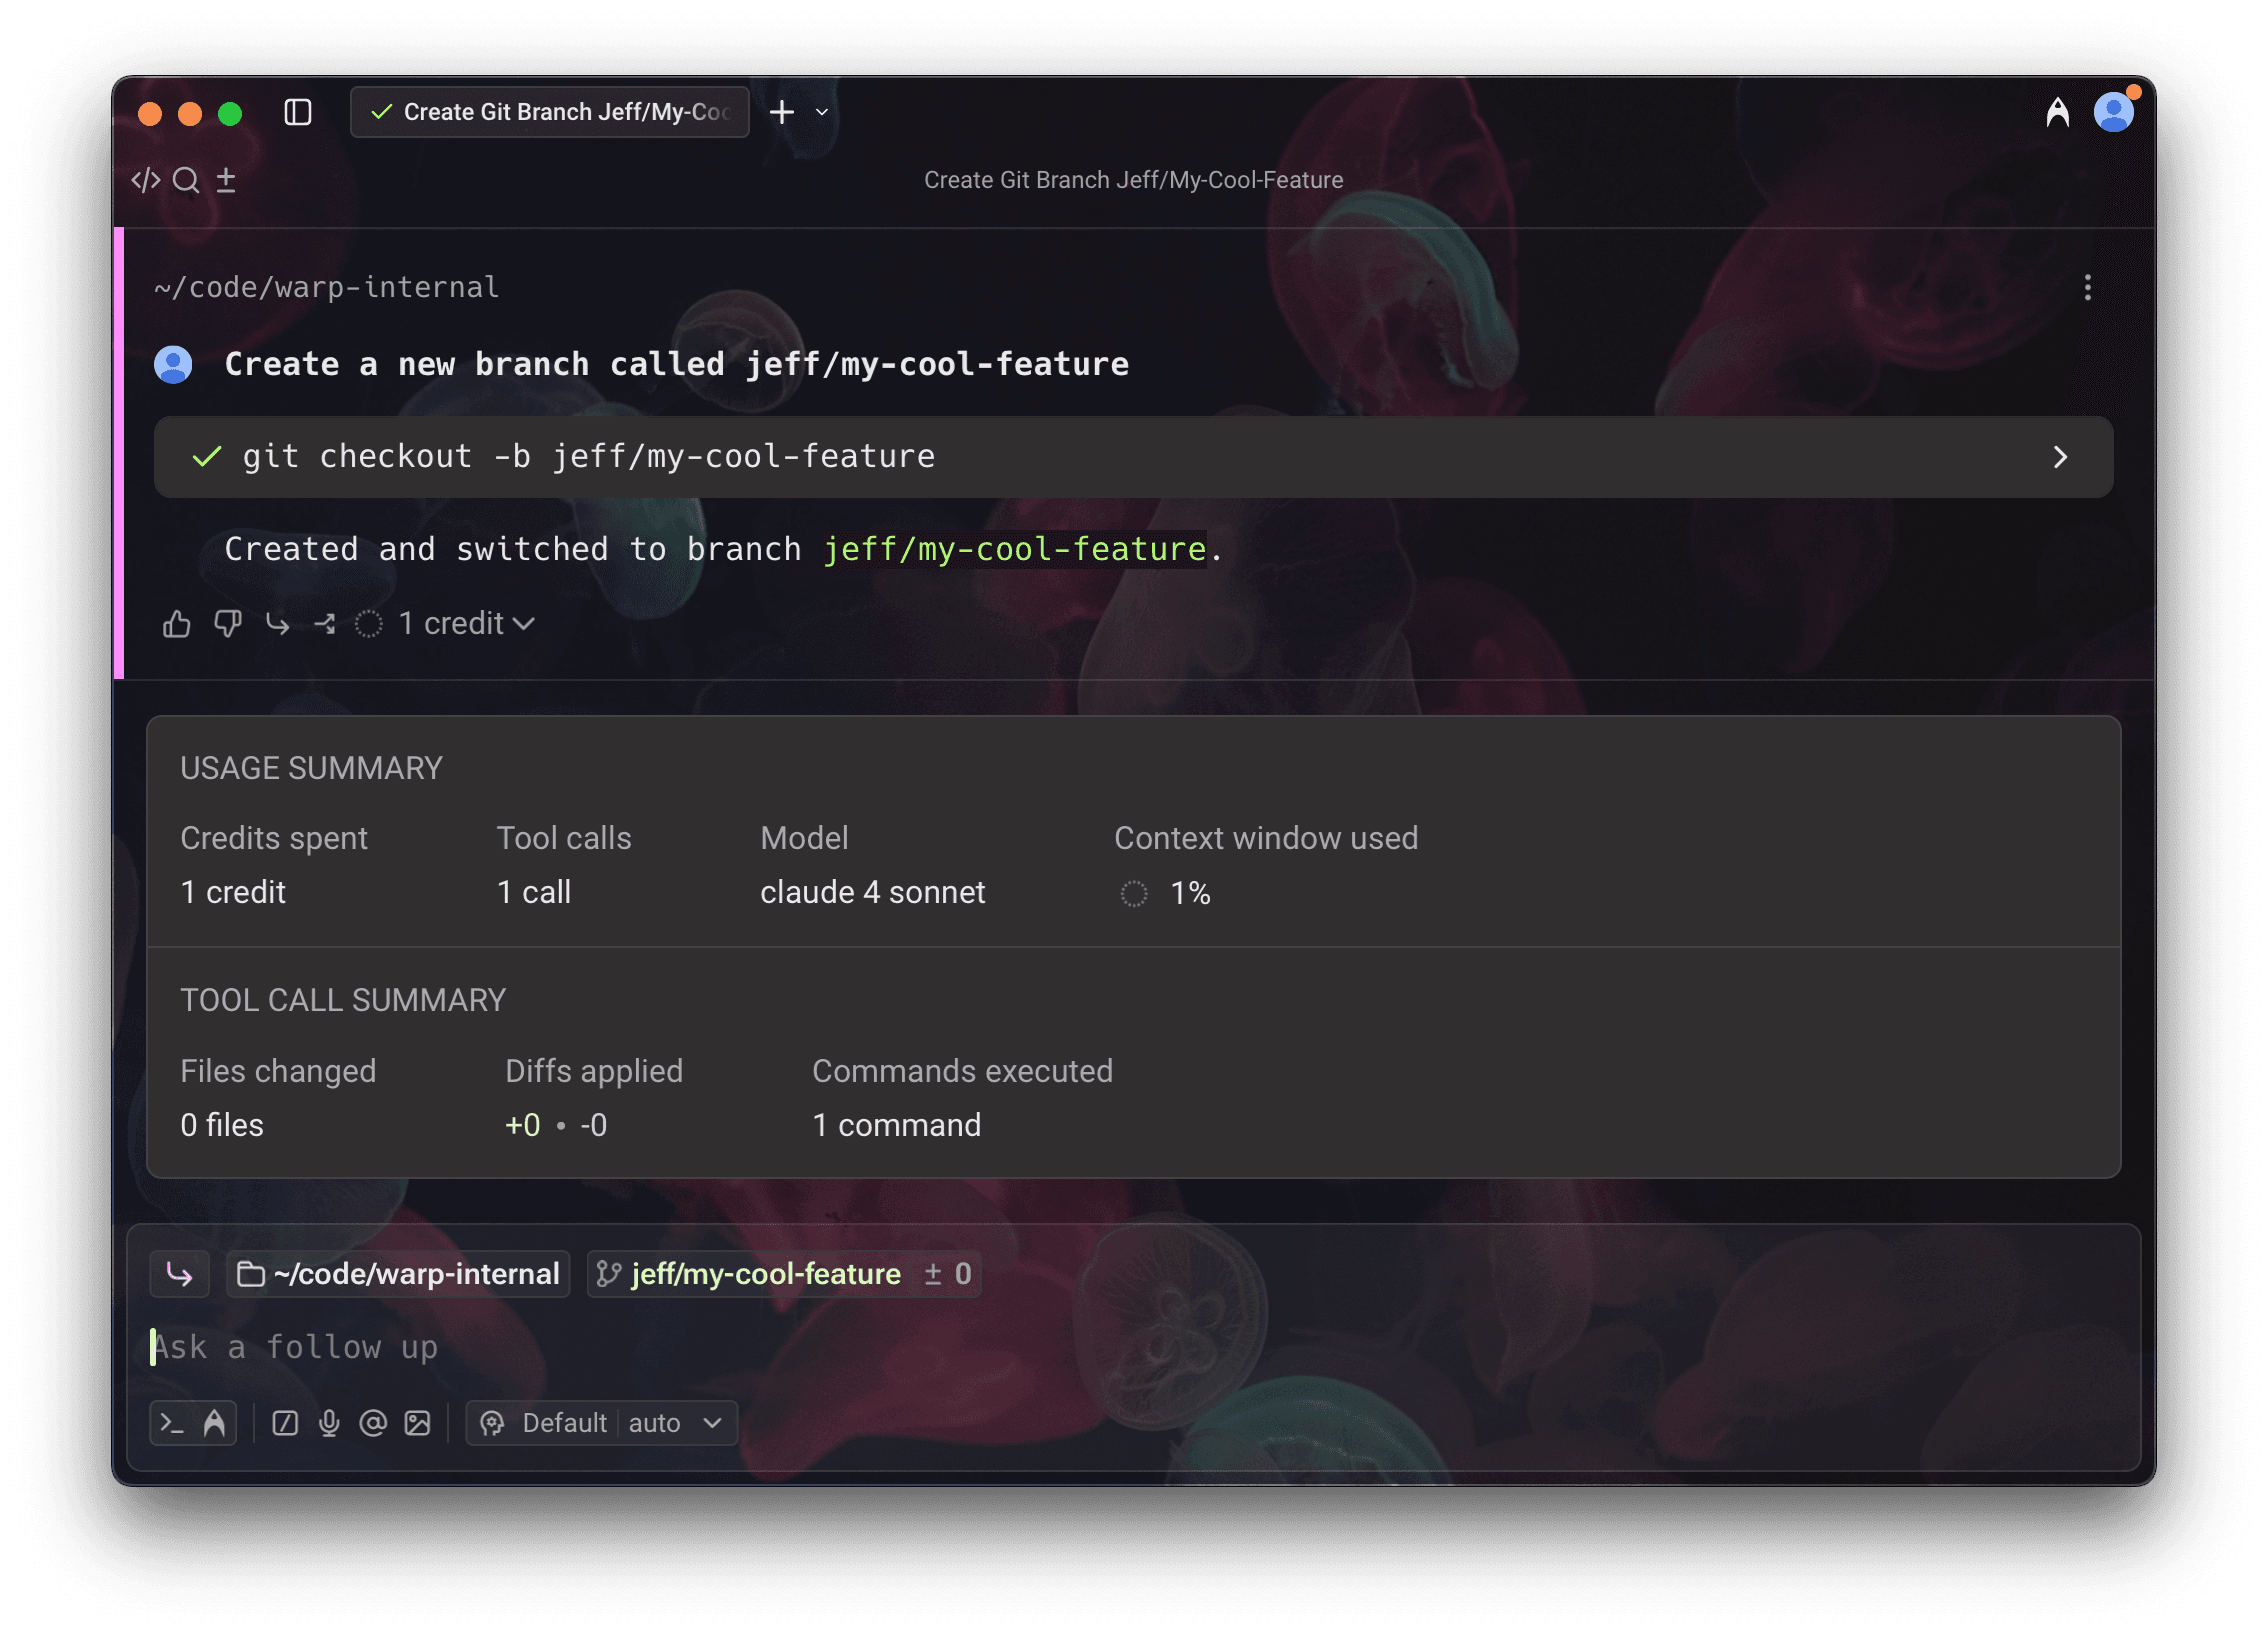Screen dimensions: 2268x1634
Task: Toggle the left sidebar panel icon
Action: click(298, 112)
